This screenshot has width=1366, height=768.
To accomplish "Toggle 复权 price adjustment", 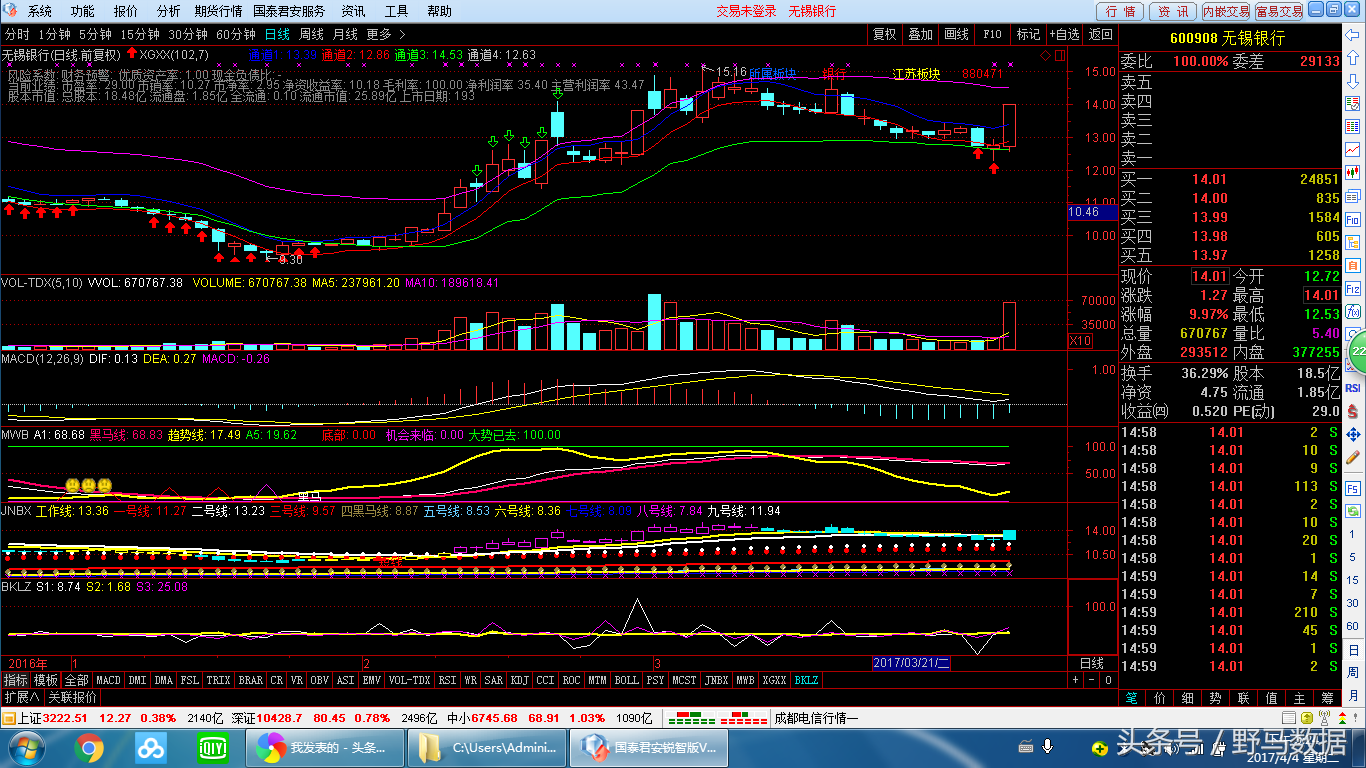I will (885, 34).
